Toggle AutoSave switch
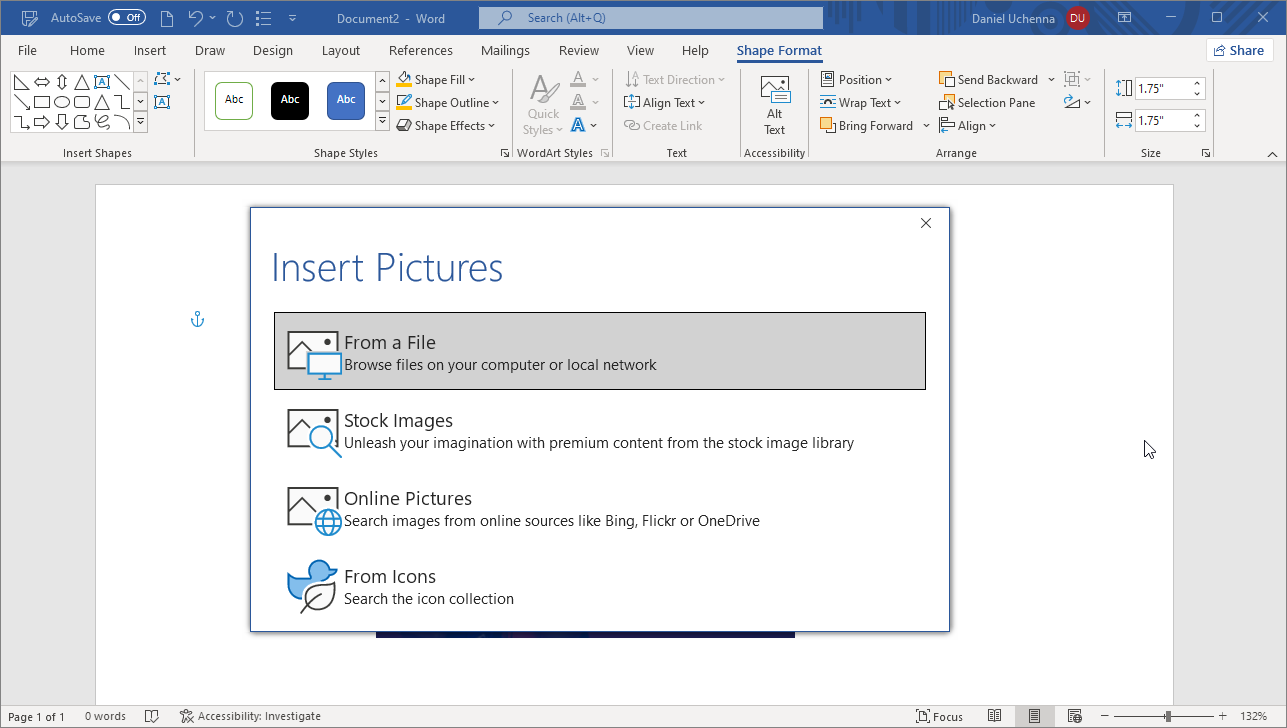 [x=127, y=18]
